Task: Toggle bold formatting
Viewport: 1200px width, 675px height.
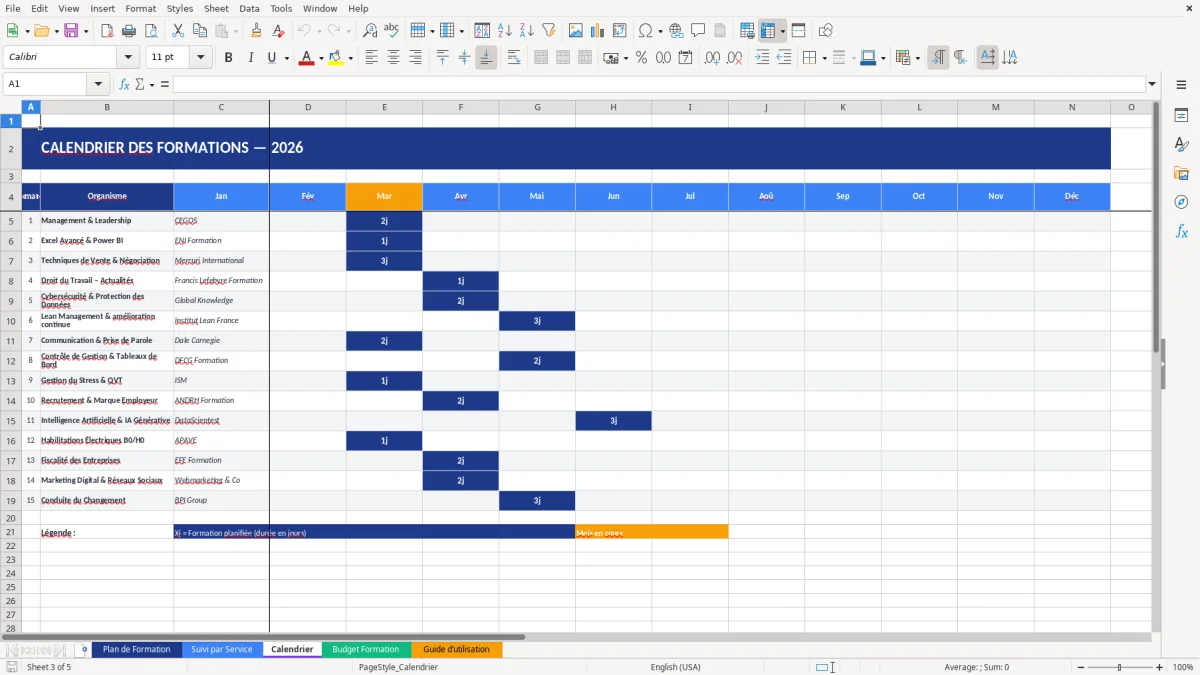Action: coord(228,57)
